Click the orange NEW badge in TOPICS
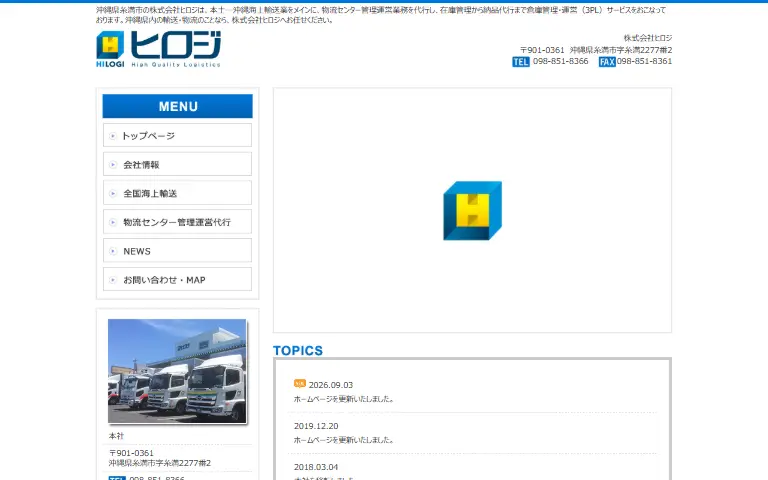 tap(300, 384)
